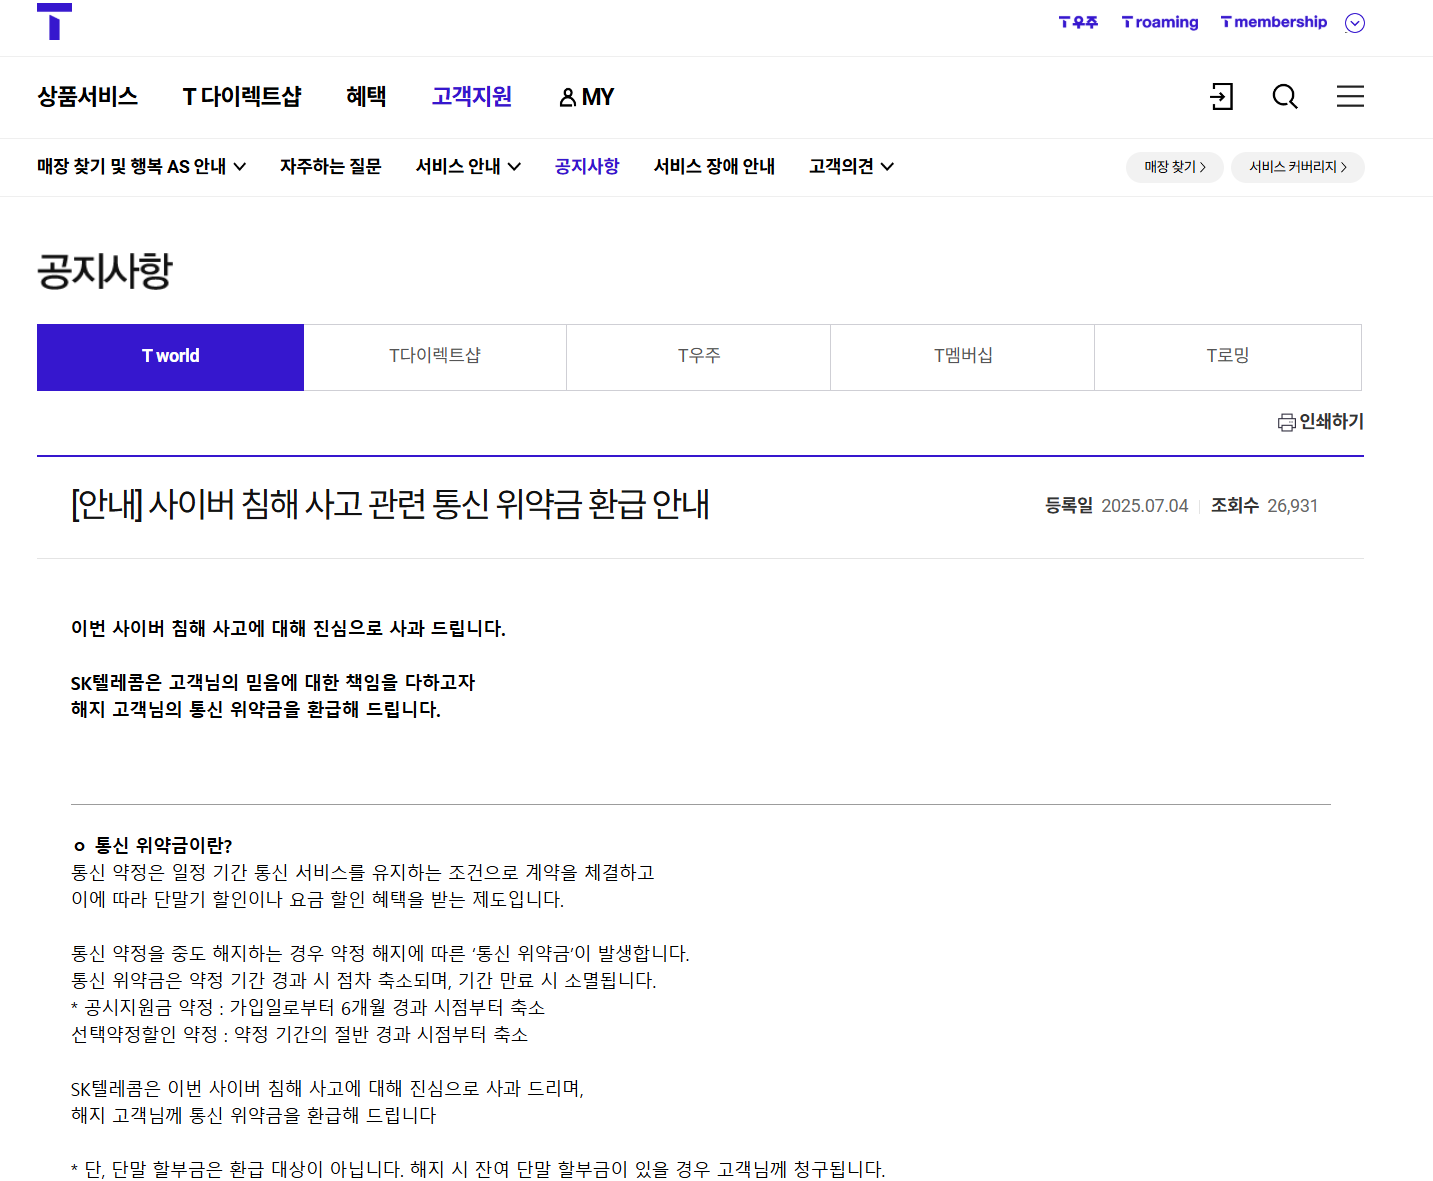Click the view count 26,931

click(1293, 506)
